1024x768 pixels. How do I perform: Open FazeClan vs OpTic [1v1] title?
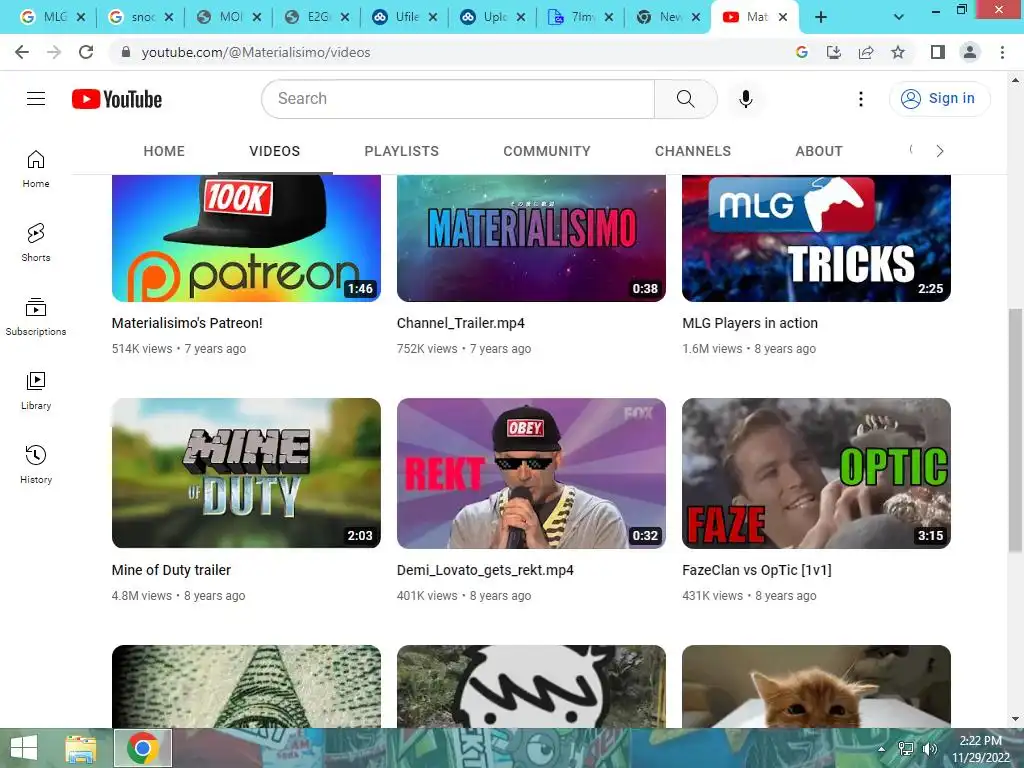(x=757, y=570)
